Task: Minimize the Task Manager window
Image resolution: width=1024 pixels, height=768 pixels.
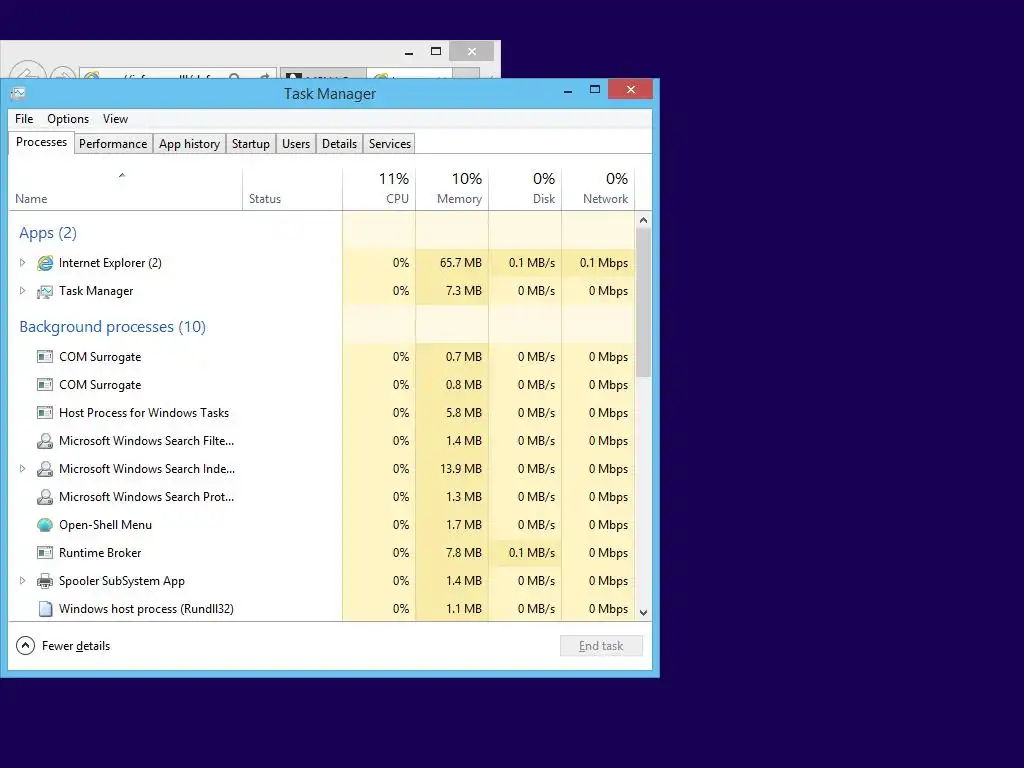Action: [568, 91]
